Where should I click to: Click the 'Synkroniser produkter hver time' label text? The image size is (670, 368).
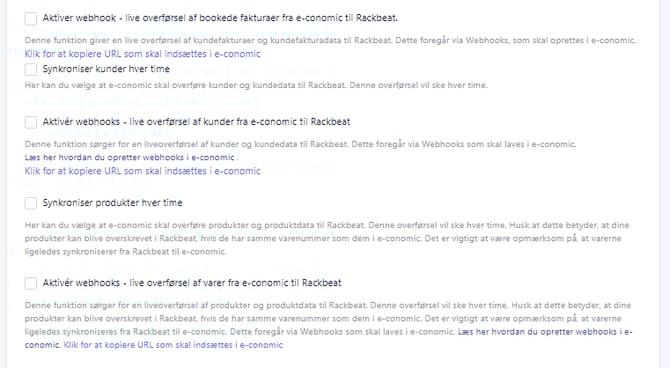pyautogui.click(x=112, y=203)
